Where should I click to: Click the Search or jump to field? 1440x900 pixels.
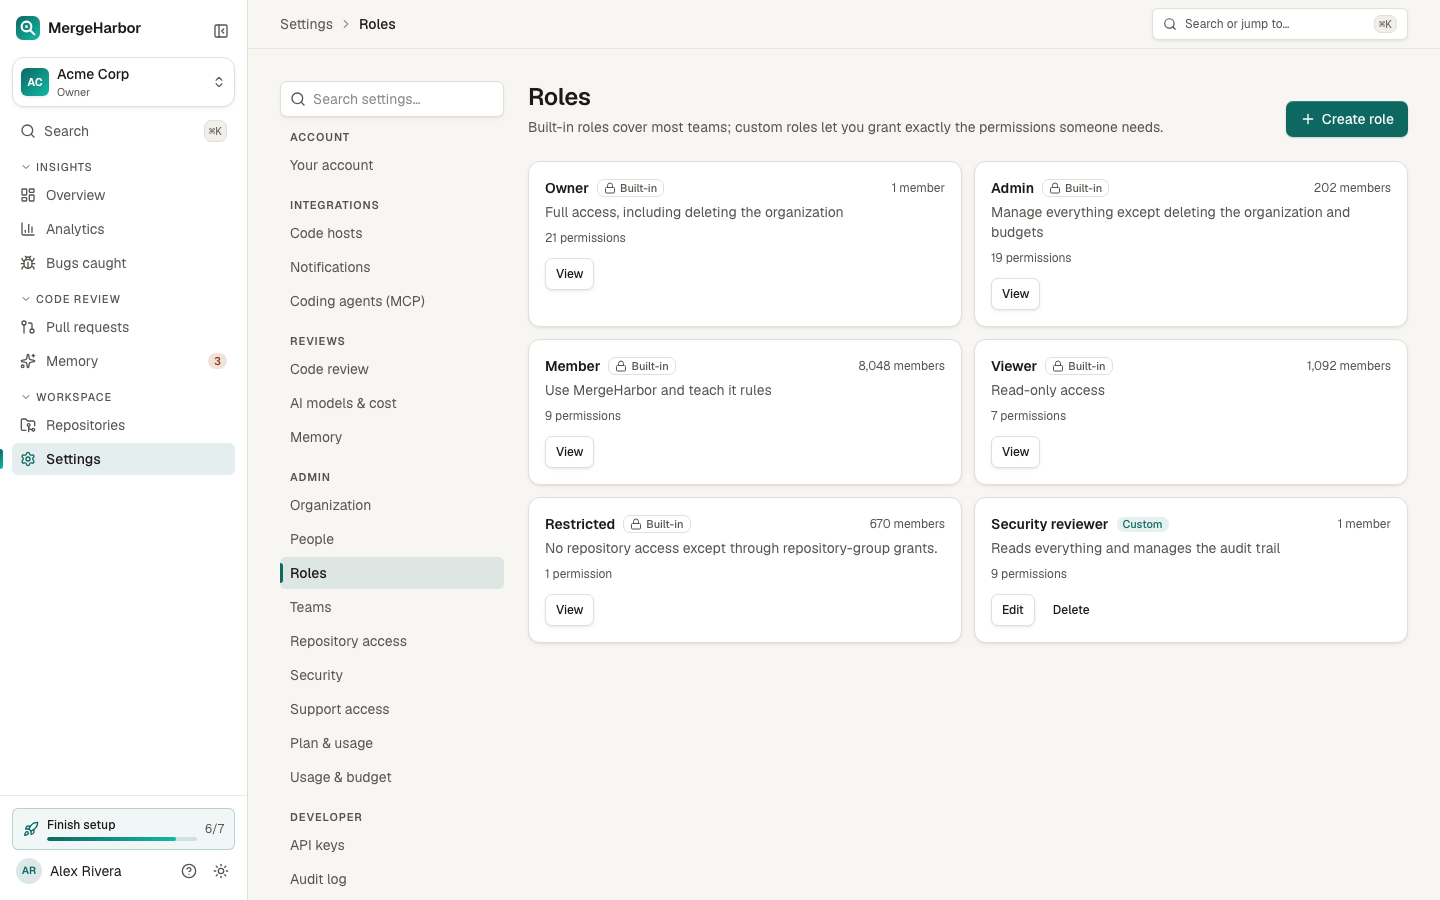click(x=1280, y=24)
